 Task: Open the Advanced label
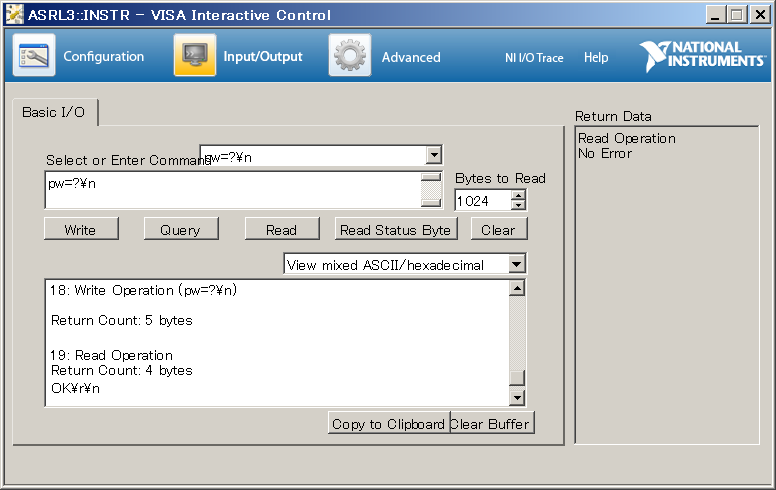411,57
